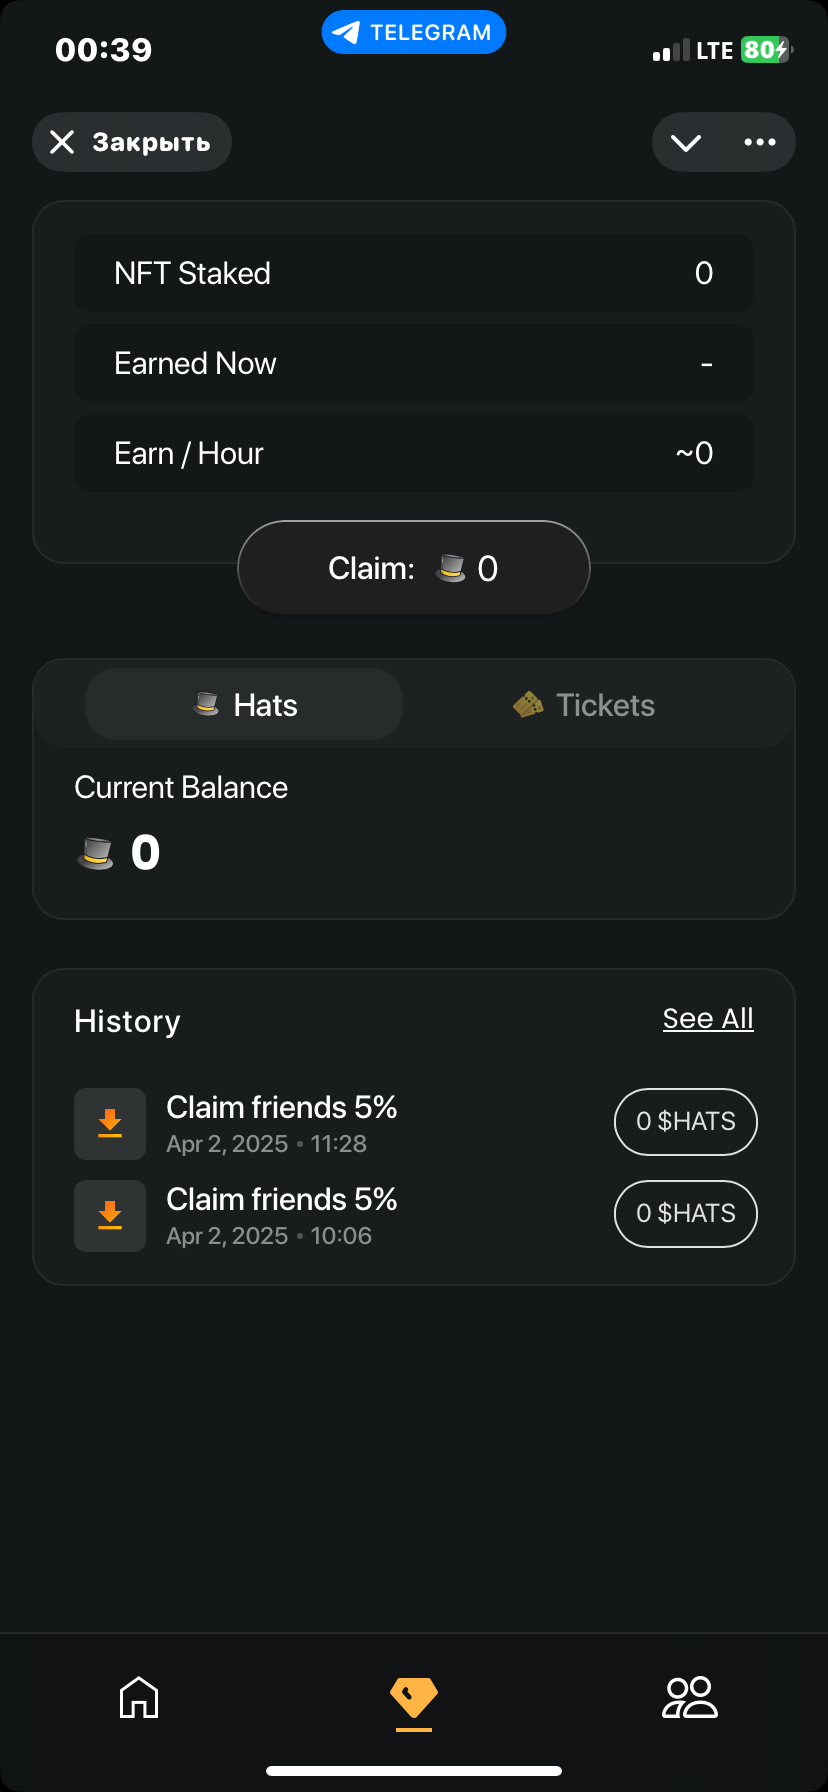Screen dimensions: 828x1792
Task: Click download icon of 10:06 history entry
Action: coord(110,1216)
